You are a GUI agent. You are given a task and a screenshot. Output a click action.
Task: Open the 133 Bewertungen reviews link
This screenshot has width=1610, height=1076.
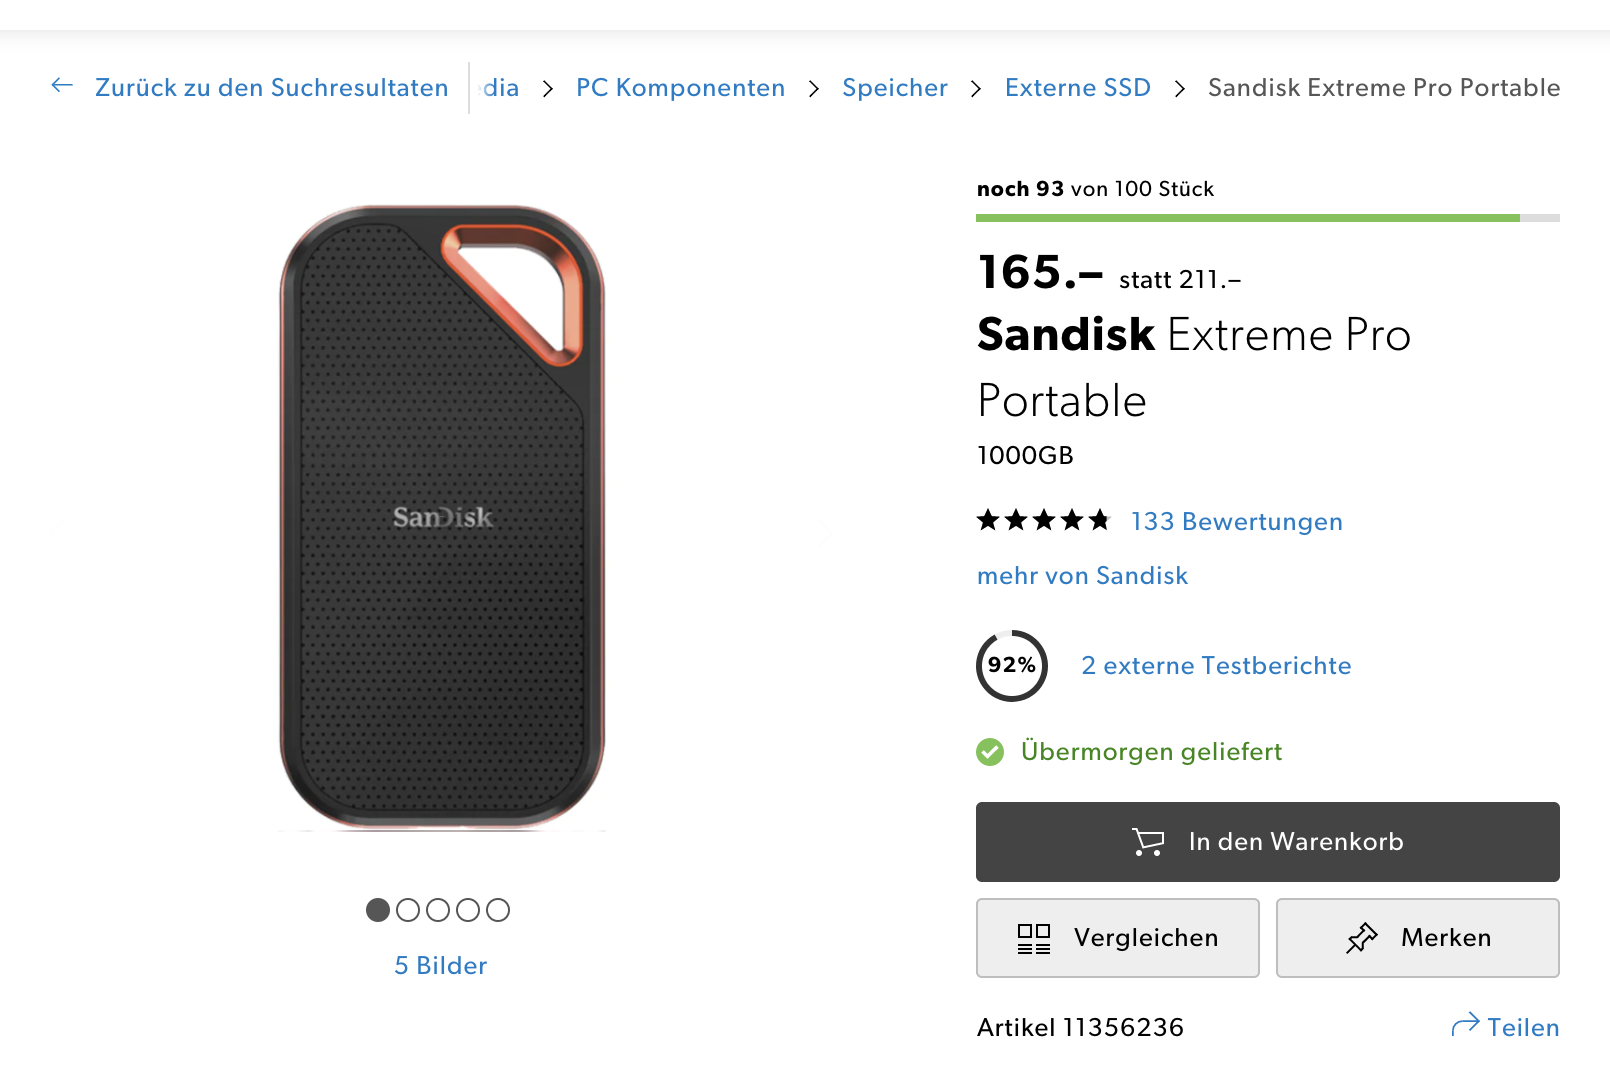[1236, 522]
